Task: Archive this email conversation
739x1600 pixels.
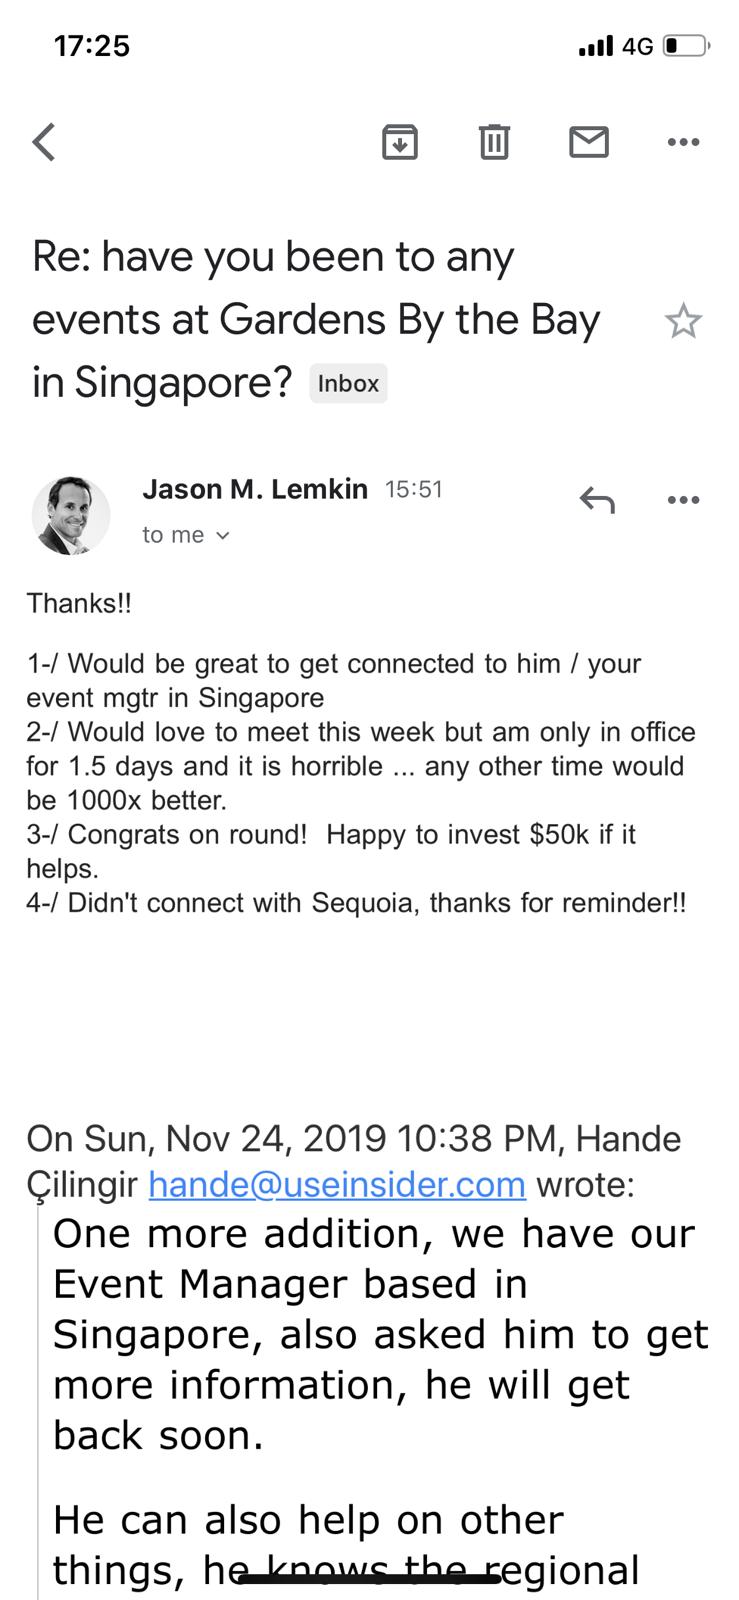Action: click(400, 142)
